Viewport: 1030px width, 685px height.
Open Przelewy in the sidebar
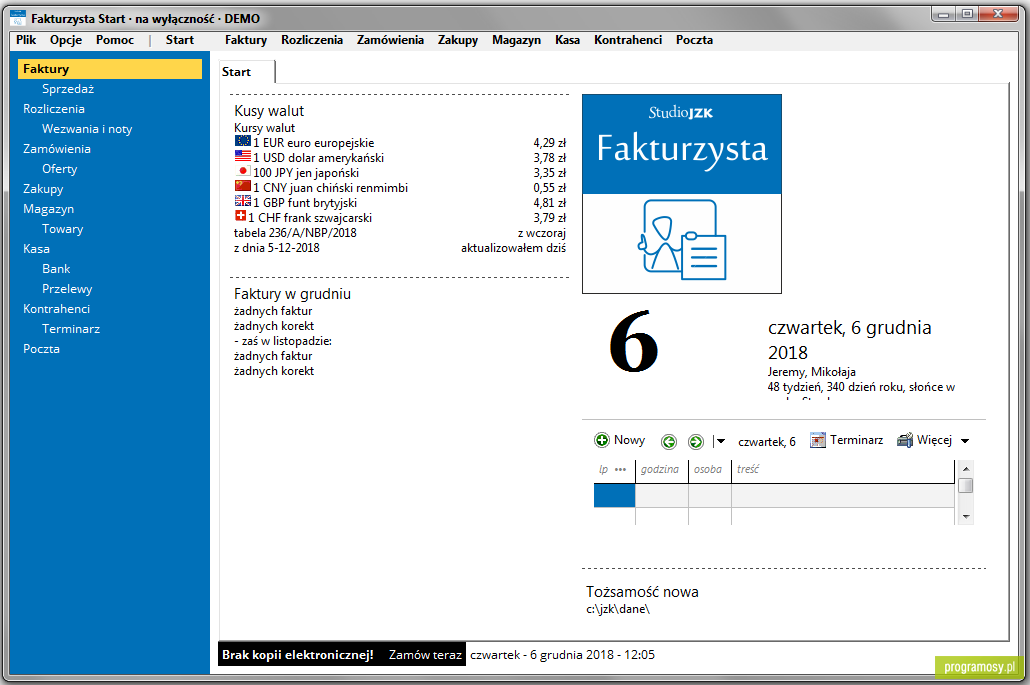coord(67,289)
